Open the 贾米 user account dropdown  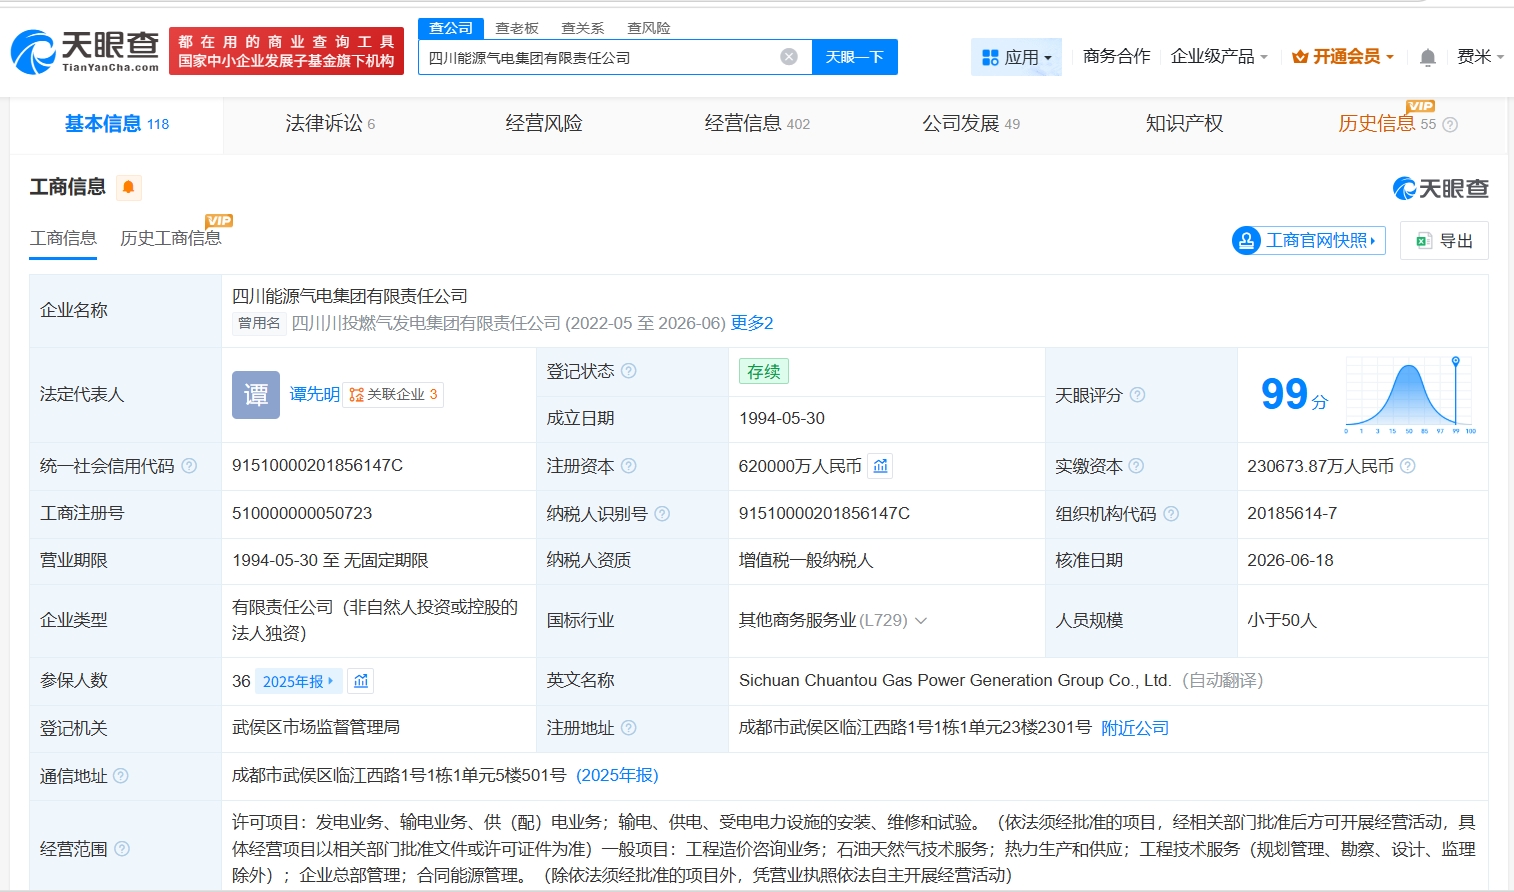click(1481, 57)
